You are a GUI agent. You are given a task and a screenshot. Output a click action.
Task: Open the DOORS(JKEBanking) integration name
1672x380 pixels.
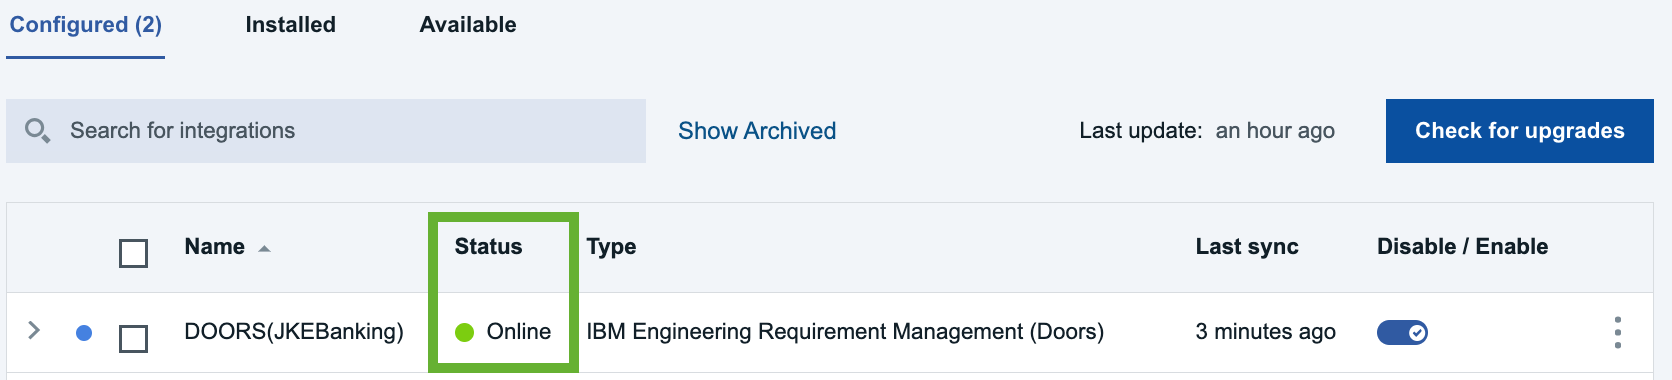tap(294, 332)
